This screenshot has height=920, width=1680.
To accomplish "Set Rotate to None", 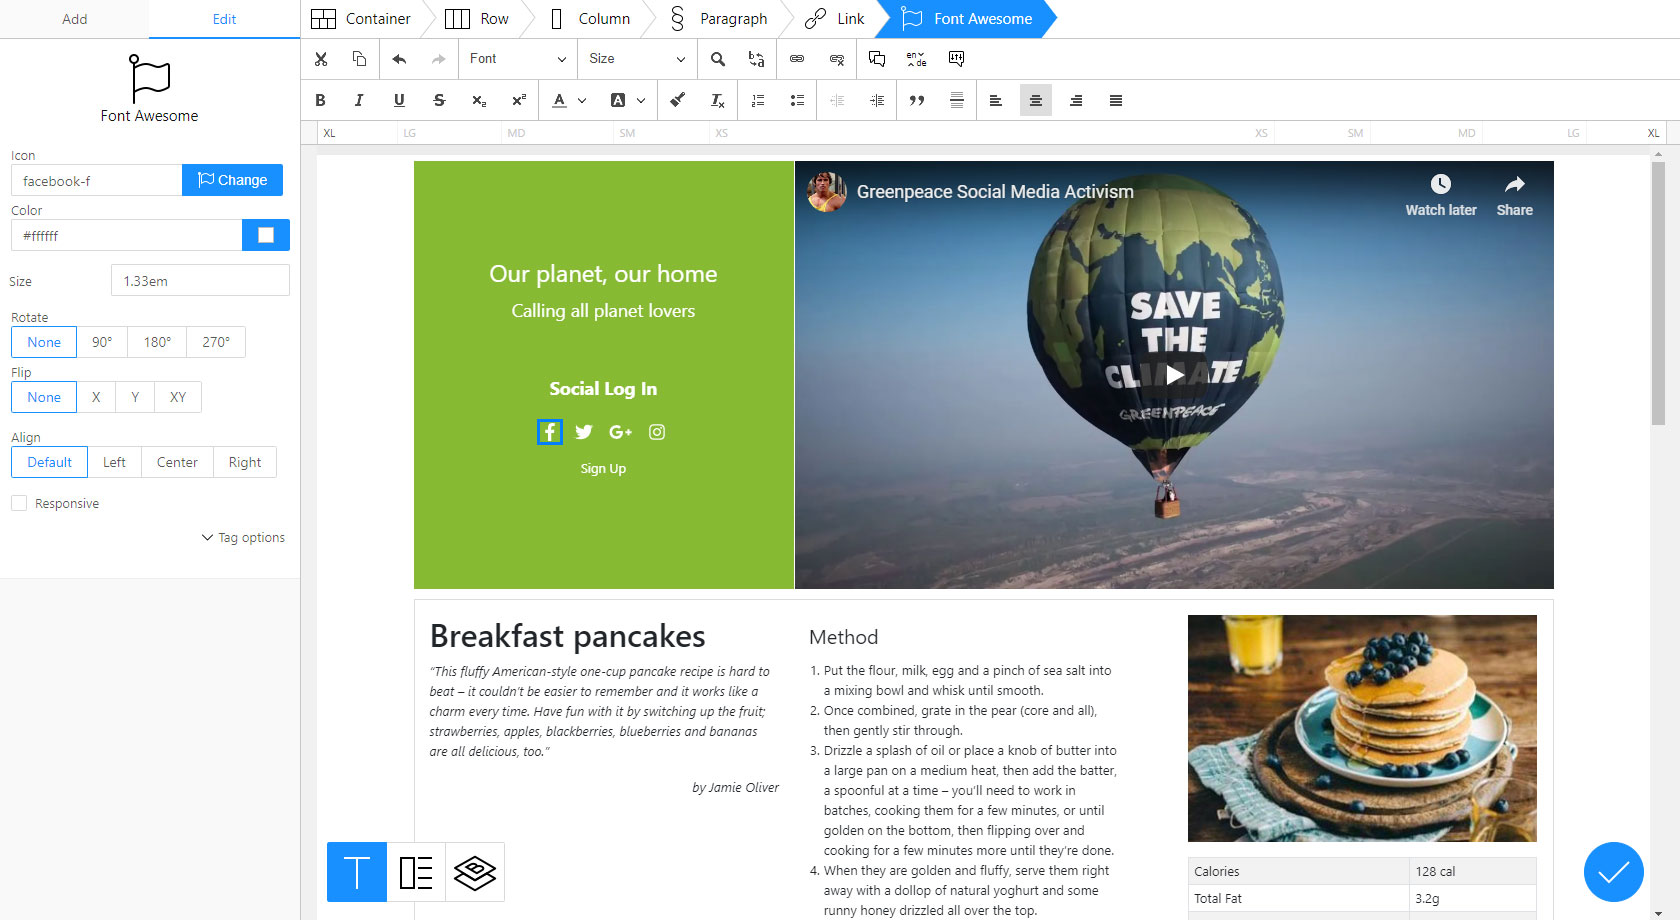I will (44, 342).
